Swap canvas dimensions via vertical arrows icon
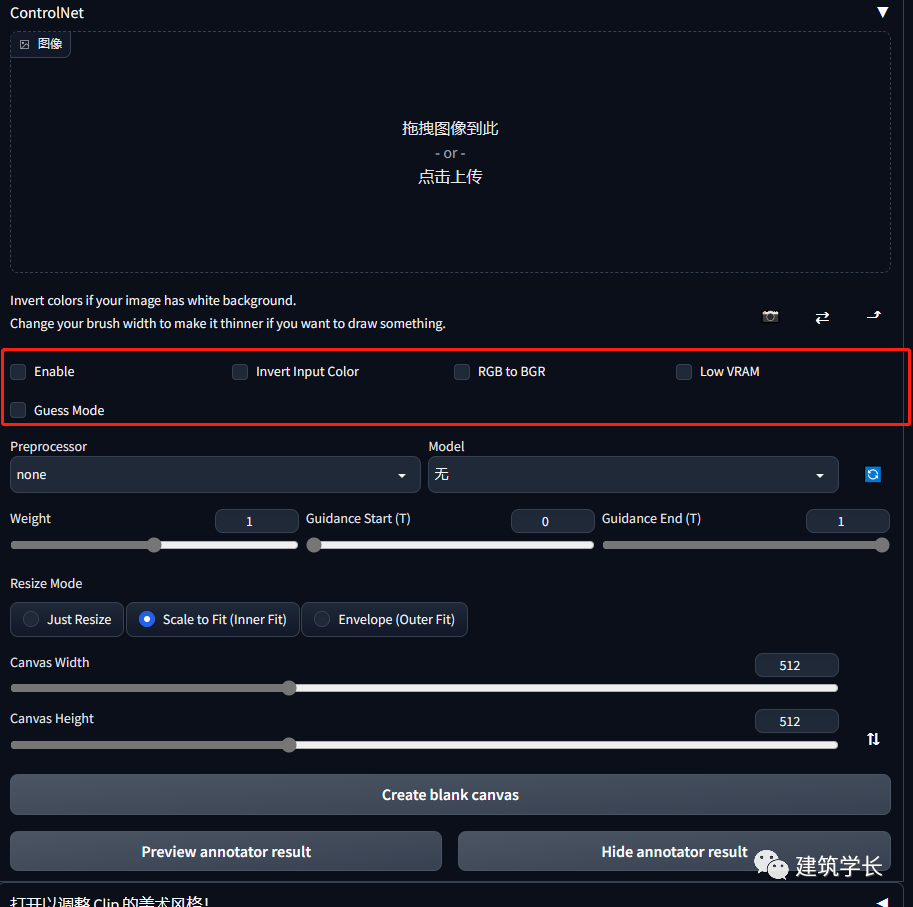Image resolution: width=913 pixels, height=907 pixels. (x=873, y=739)
